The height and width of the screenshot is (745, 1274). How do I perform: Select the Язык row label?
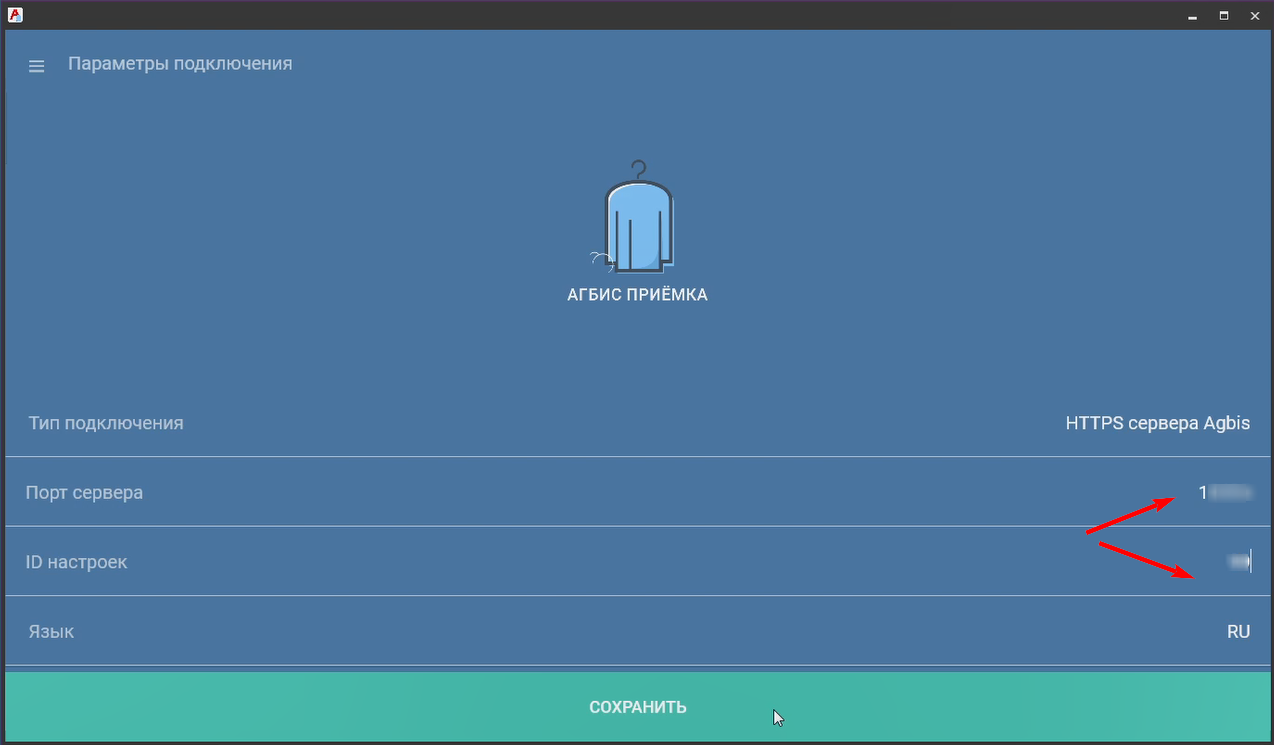pyautogui.click(x=51, y=632)
